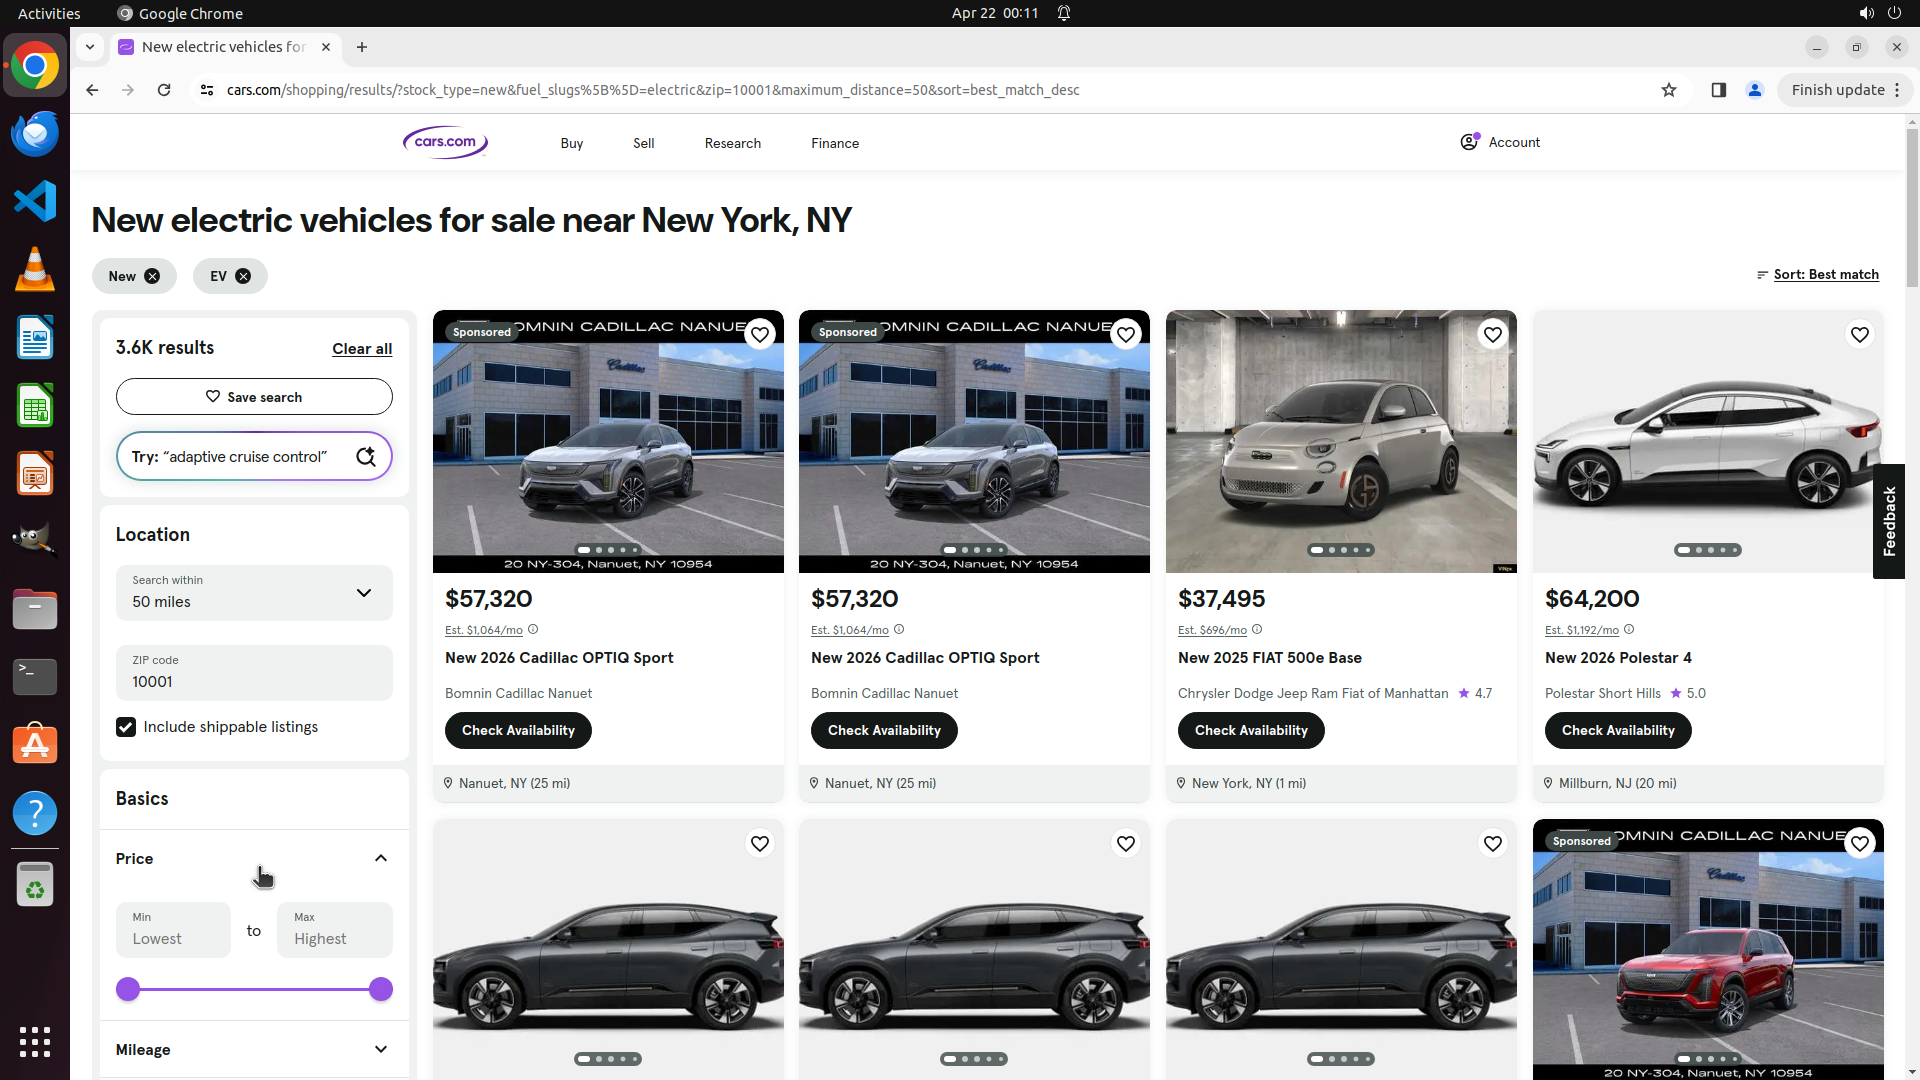Expand the Mileage filter section
The image size is (1920, 1080).
pos(381,1050)
